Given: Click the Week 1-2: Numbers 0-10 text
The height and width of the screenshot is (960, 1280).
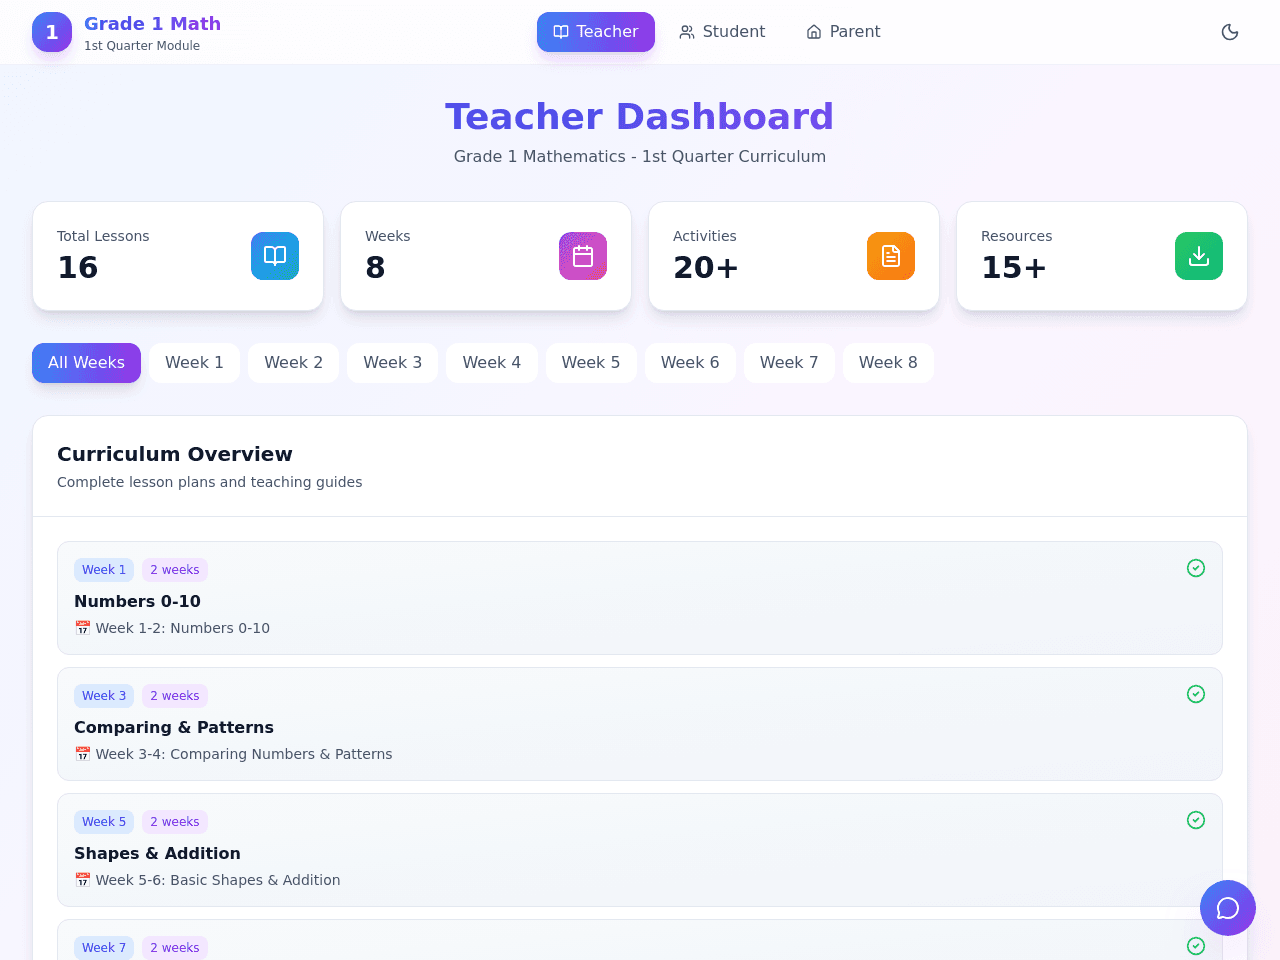Looking at the screenshot, I should (x=183, y=628).
